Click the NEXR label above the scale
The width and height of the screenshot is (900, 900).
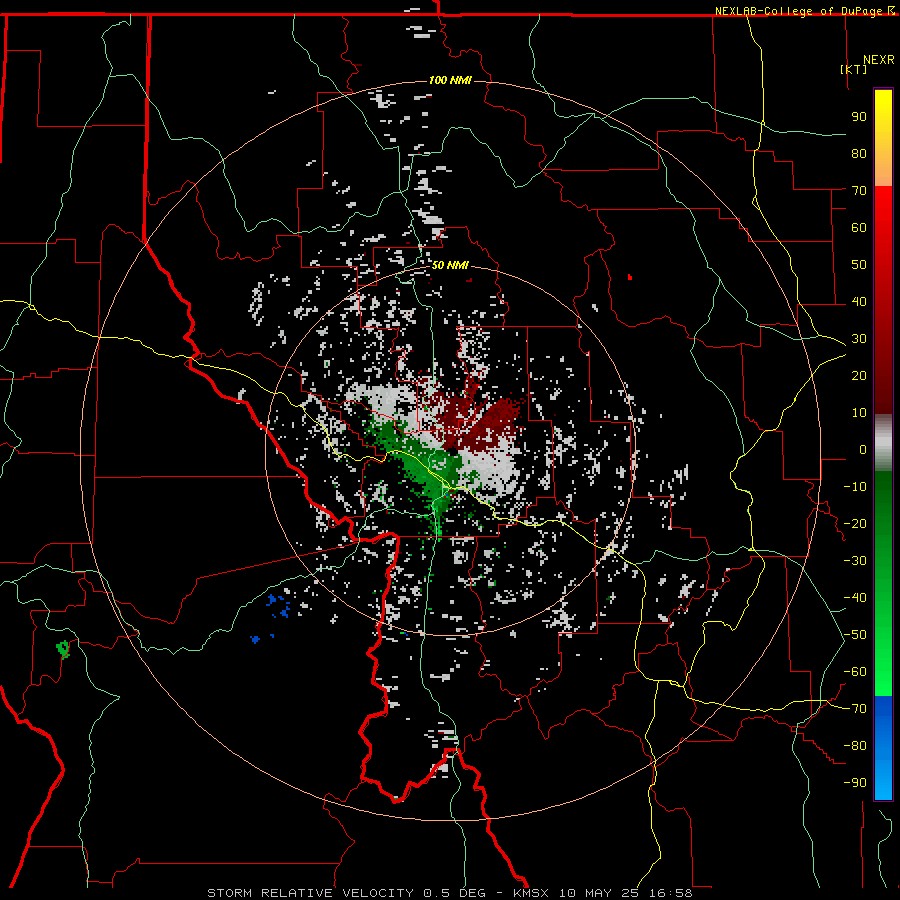[x=878, y=60]
